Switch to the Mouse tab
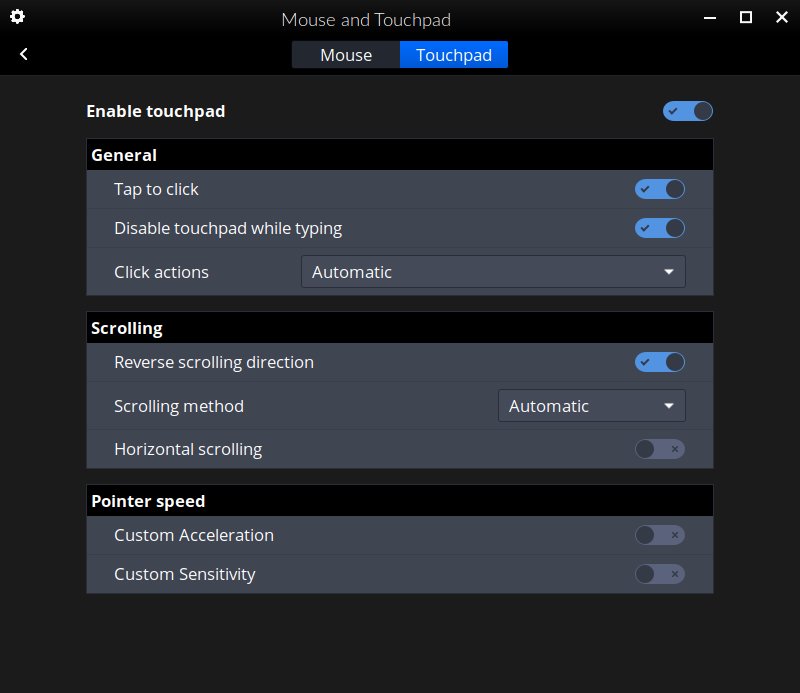The image size is (800, 693). pyautogui.click(x=346, y=55)
